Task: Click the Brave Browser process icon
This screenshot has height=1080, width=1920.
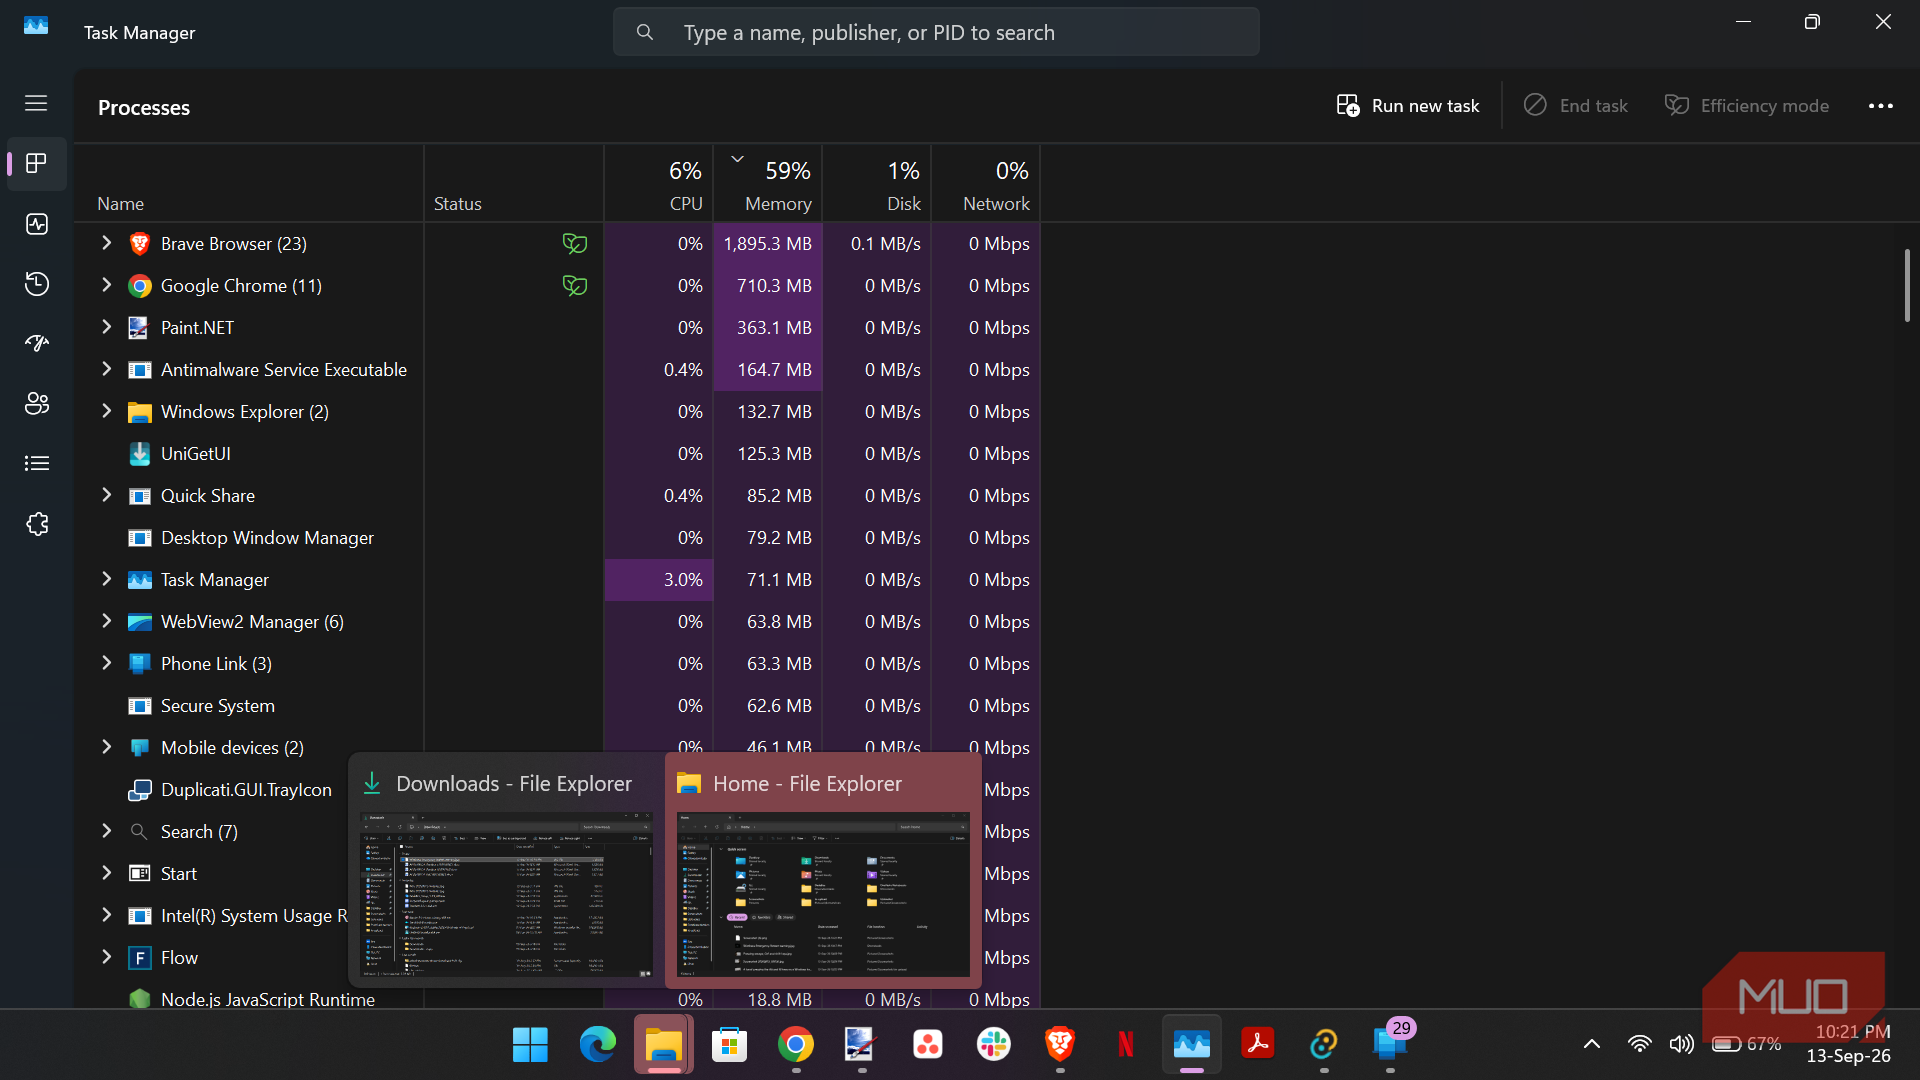Action: (x=140, y=244)
